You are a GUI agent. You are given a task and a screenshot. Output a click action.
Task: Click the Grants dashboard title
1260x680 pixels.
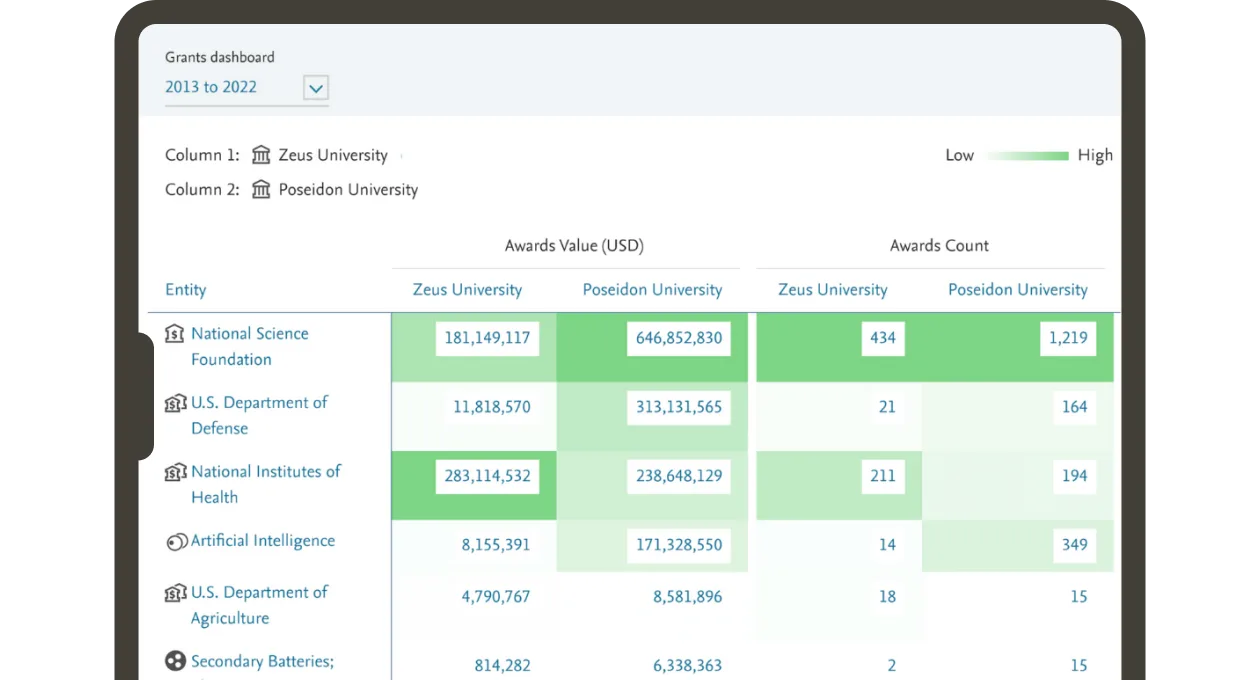pos(220,57)
